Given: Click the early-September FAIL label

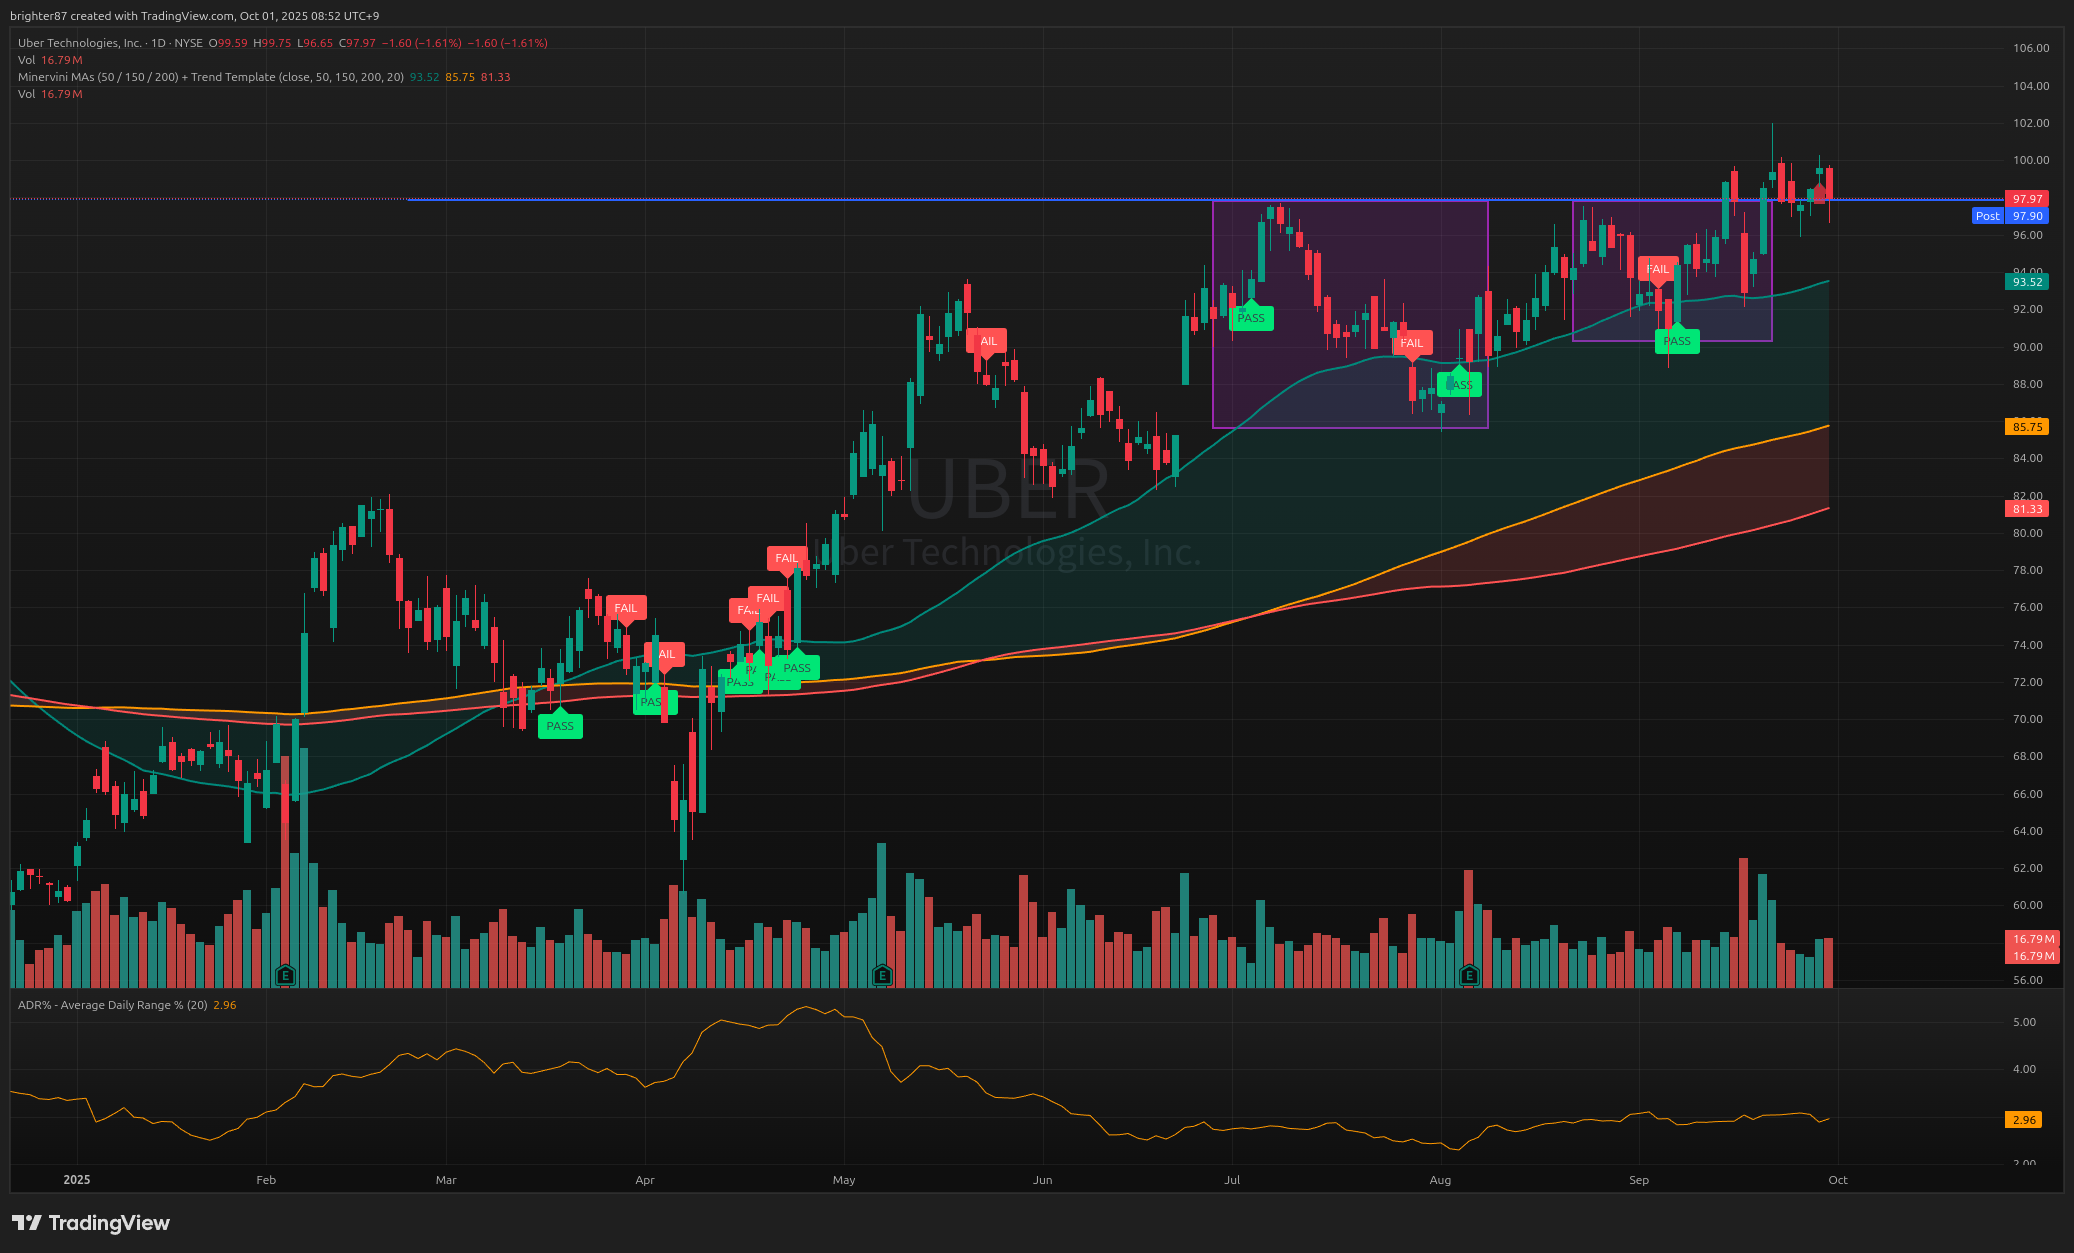Looking at the screenshot, I should click(1657, 269).
